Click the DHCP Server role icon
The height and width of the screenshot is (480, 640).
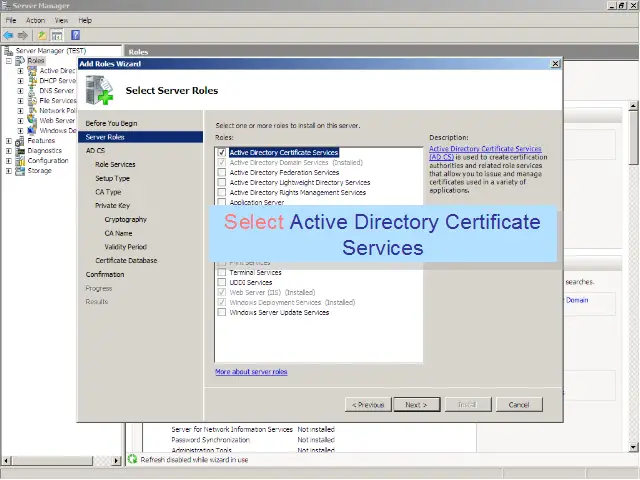click(32, 81)
